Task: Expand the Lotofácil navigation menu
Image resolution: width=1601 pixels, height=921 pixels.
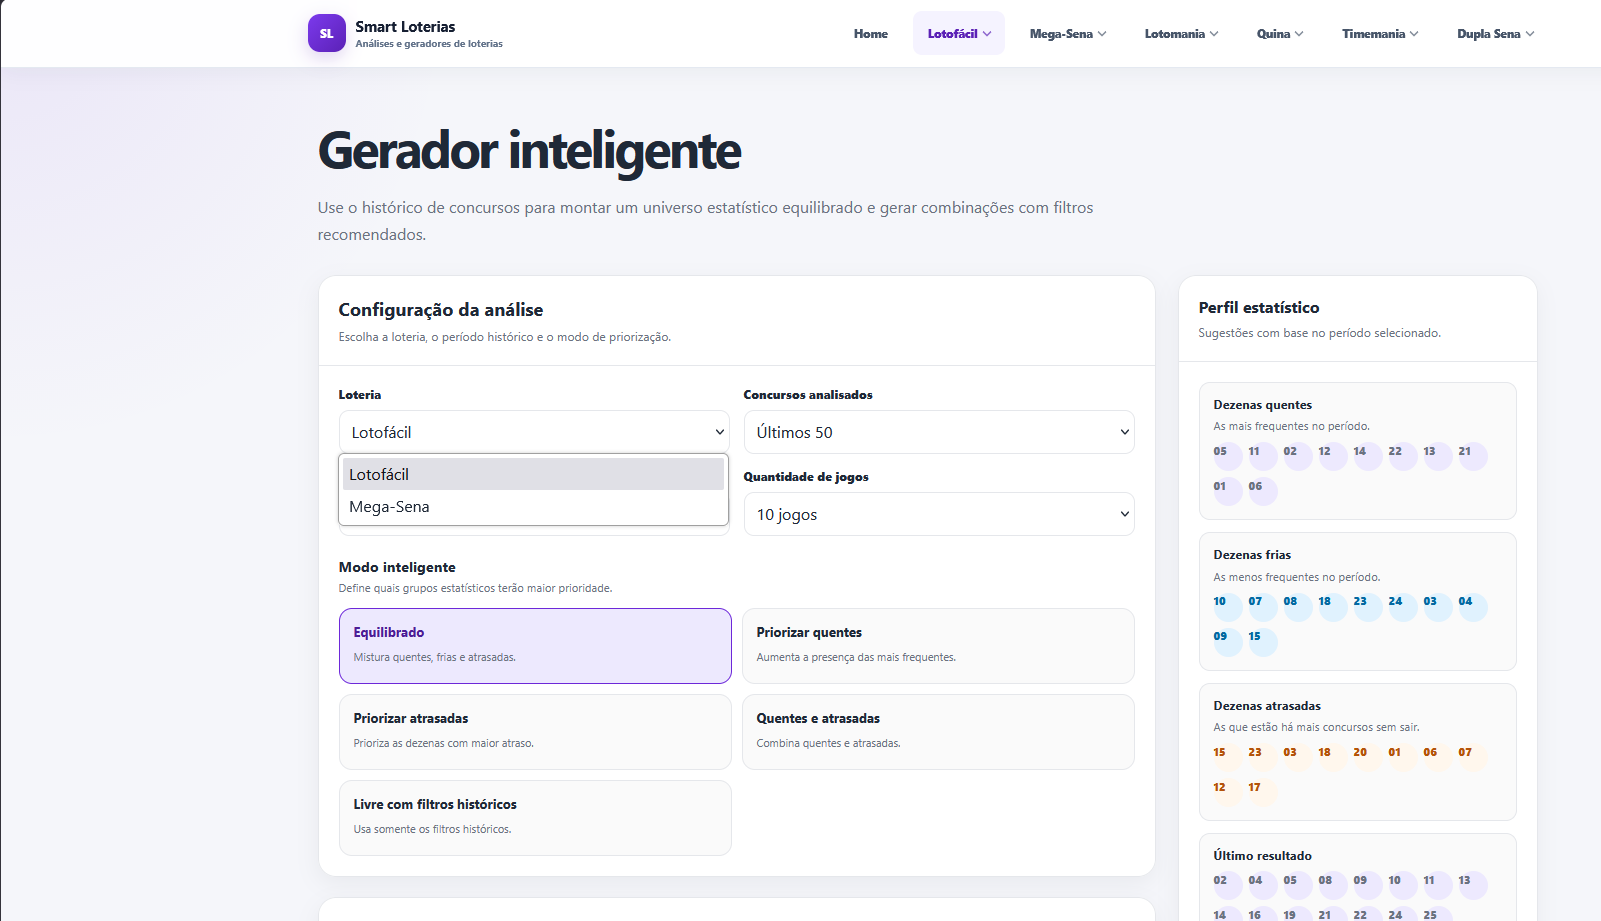Action: (958, 34)
